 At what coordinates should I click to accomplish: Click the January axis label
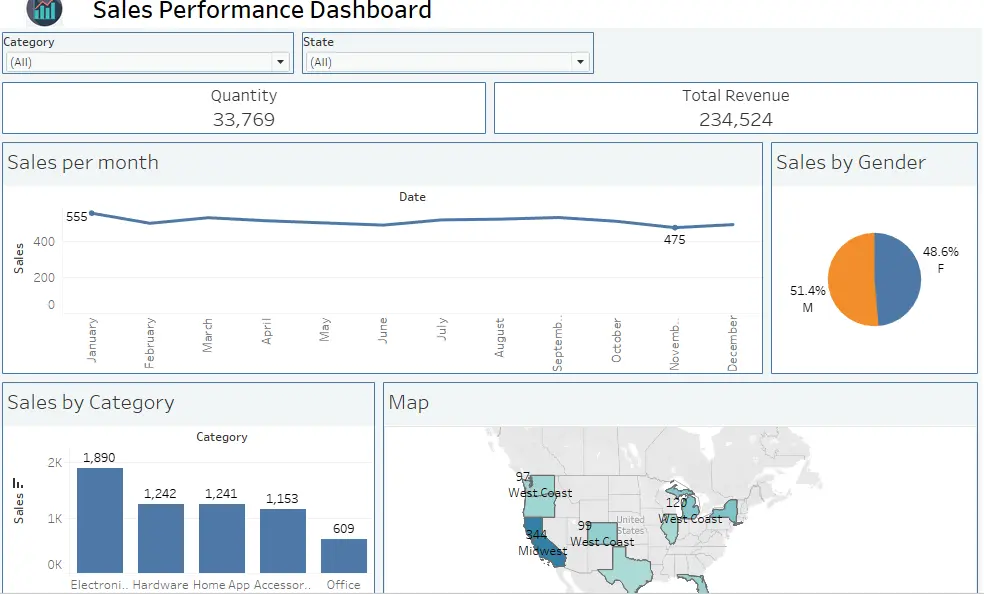coord(92,340)
